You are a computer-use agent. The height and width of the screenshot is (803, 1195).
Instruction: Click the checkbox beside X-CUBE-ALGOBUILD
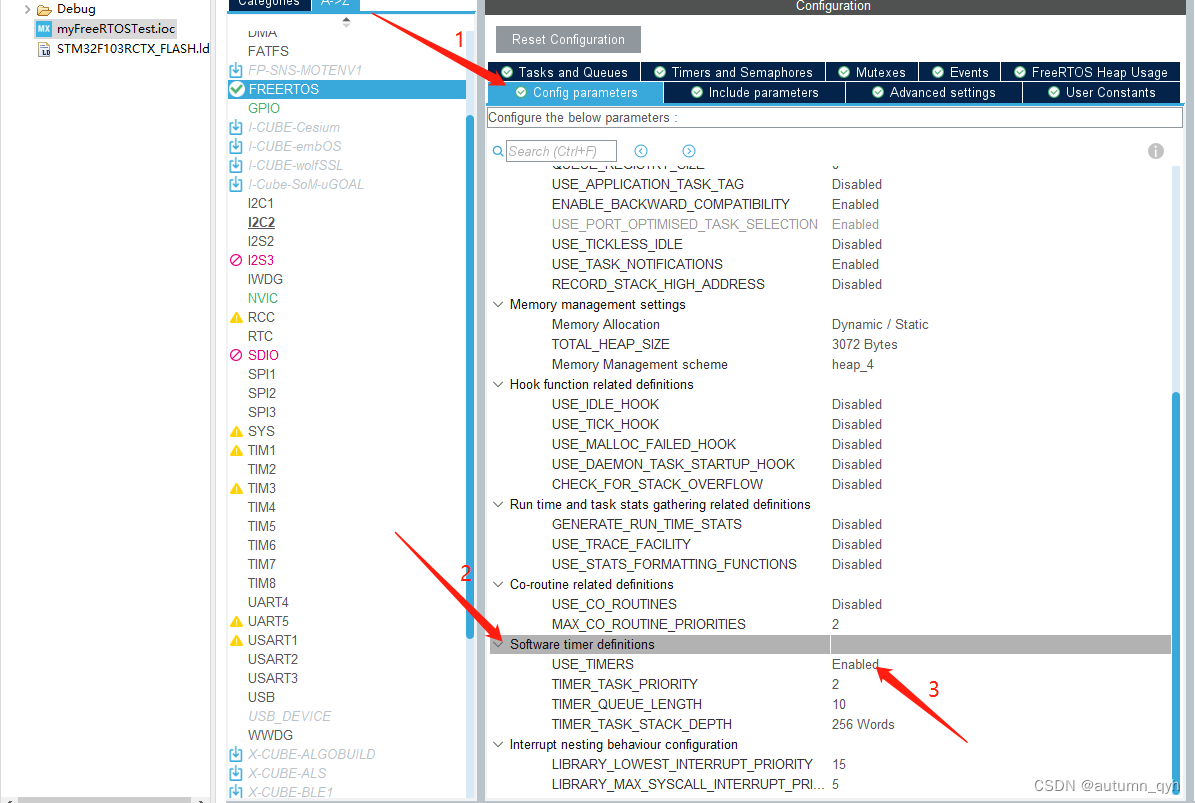coord(237,753)
